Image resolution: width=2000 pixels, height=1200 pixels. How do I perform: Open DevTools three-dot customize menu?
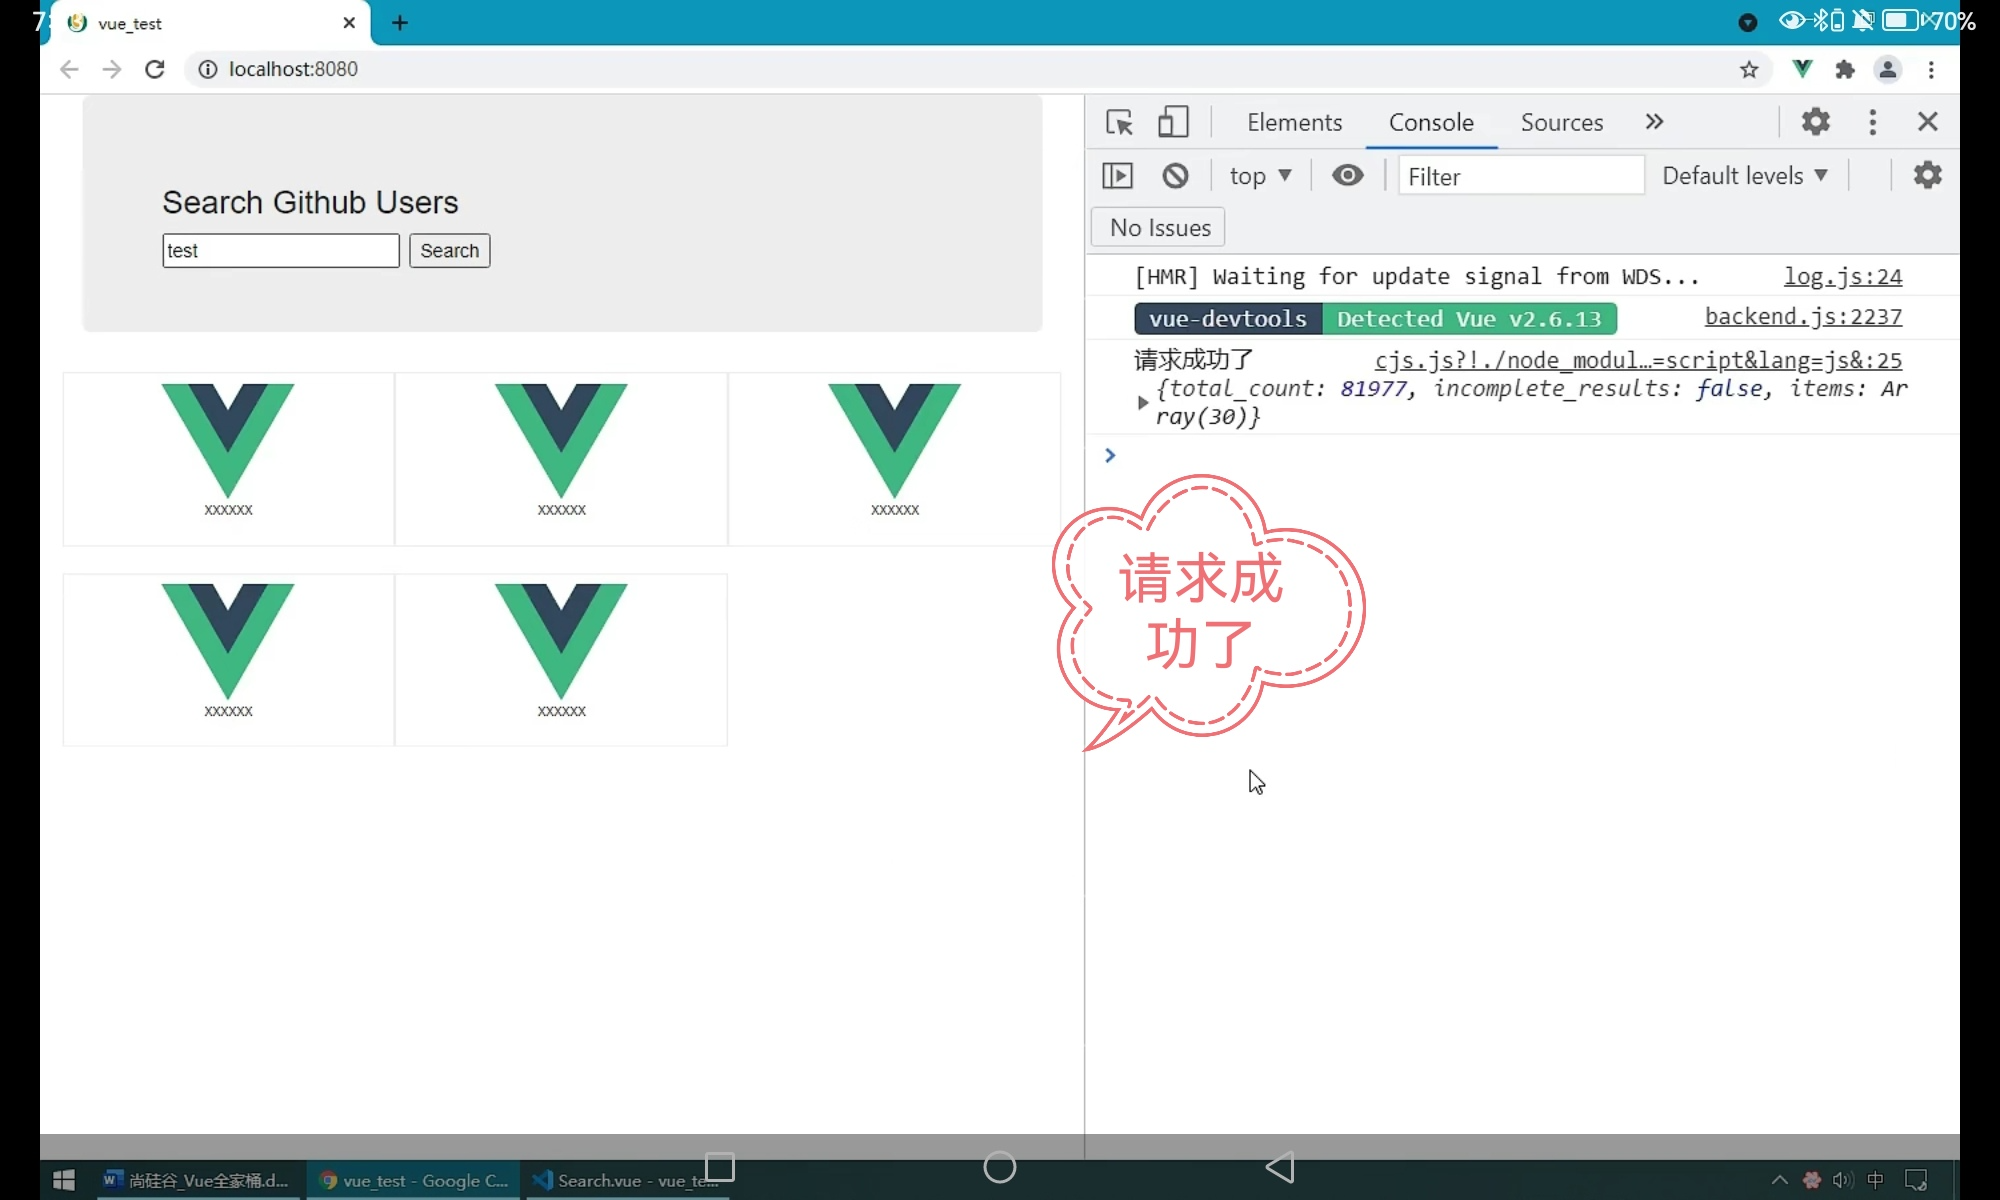pos(1872,122)
